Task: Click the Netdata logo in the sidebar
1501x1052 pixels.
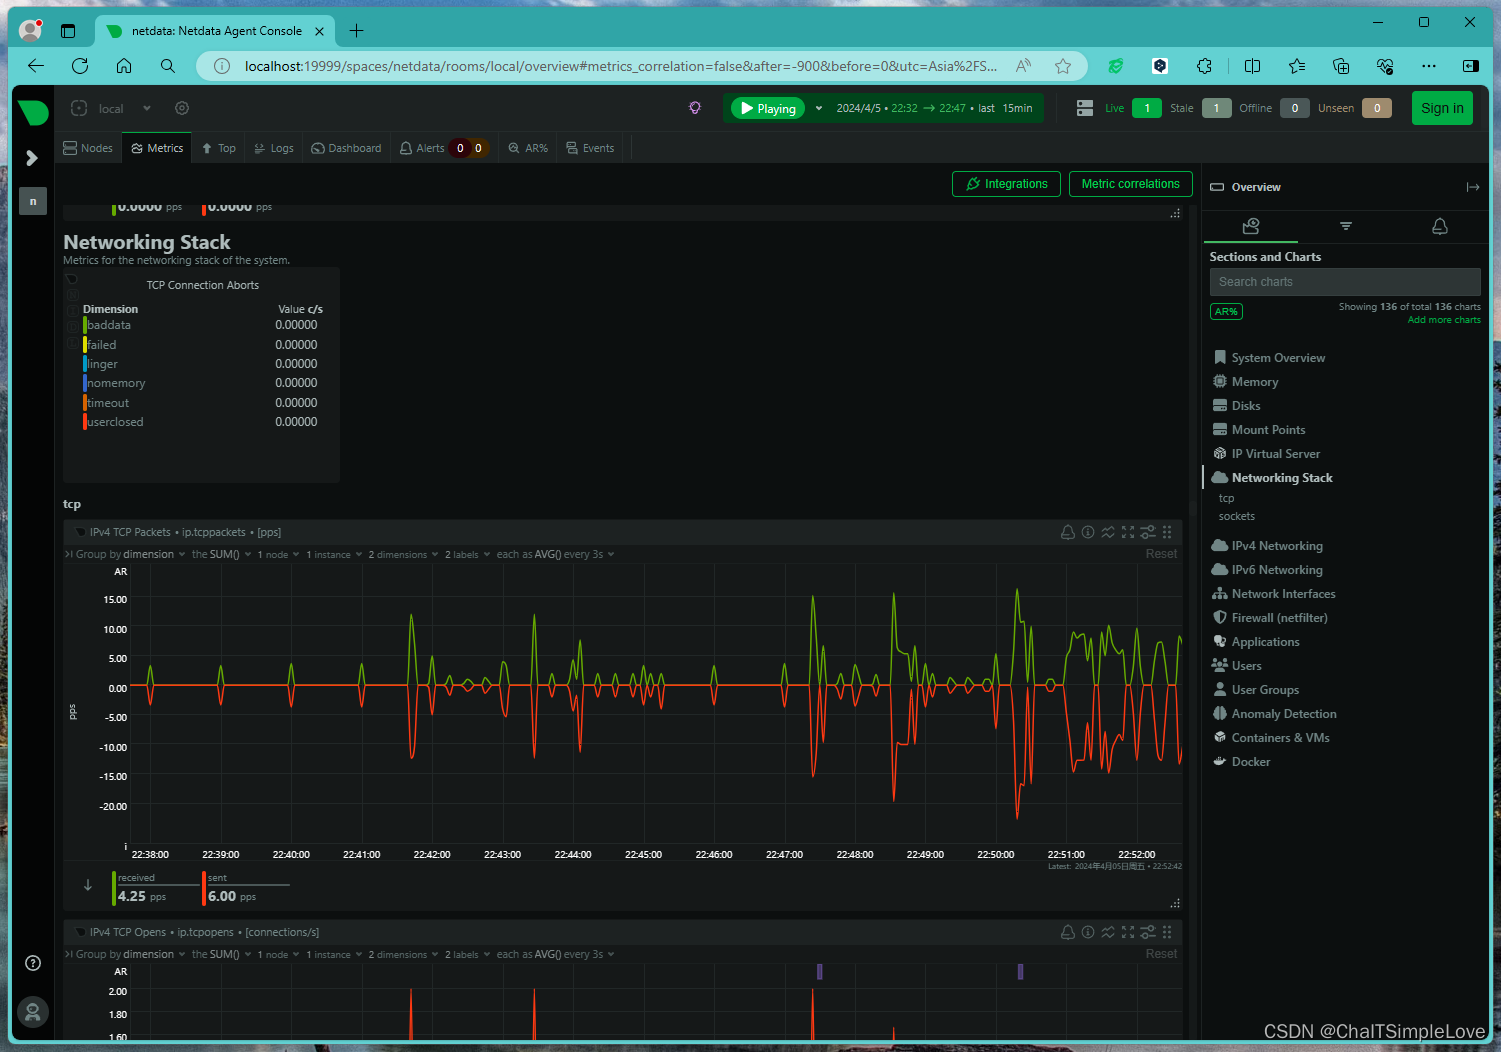Action: (x=33, y=112)
